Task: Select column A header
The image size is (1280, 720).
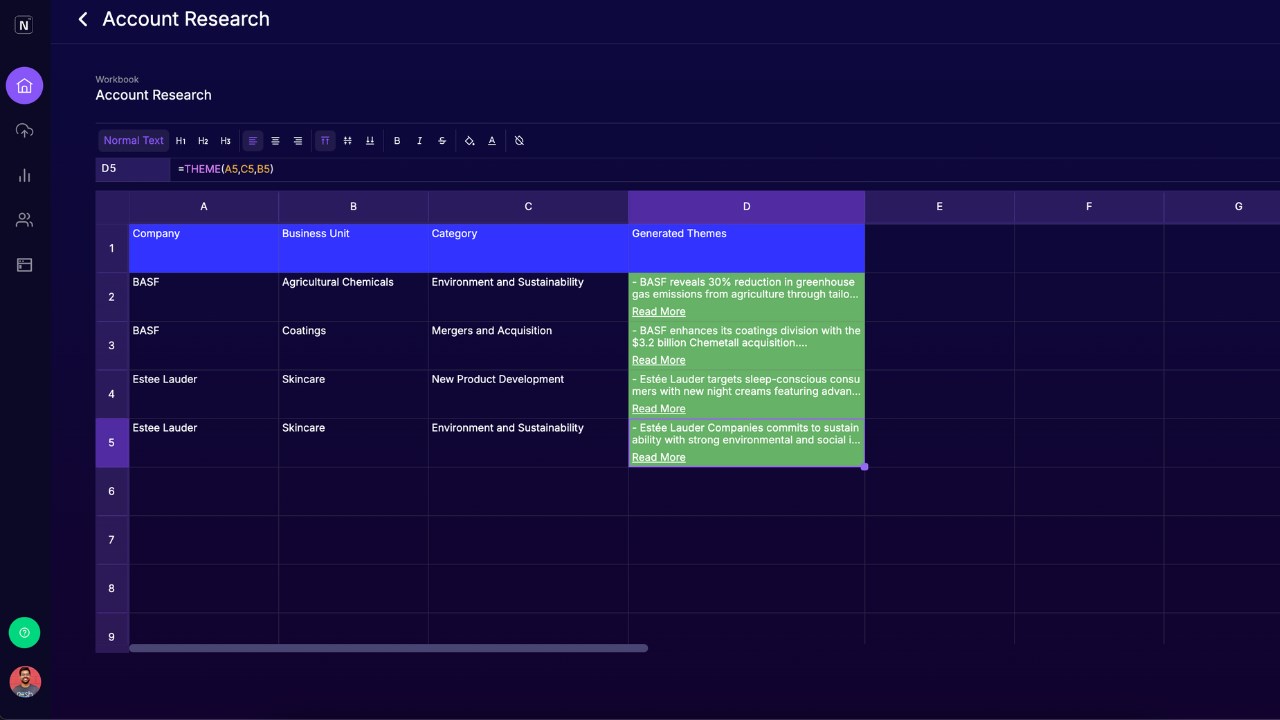Action: point(204,207)
